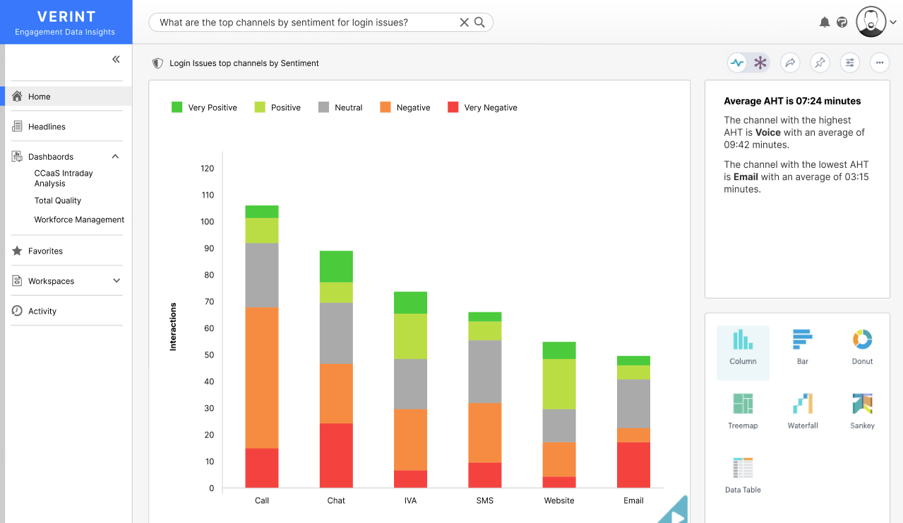Choose the Waterfall chart icon
903x523 pixels.
pyautogui.click(x=802, y=410)
